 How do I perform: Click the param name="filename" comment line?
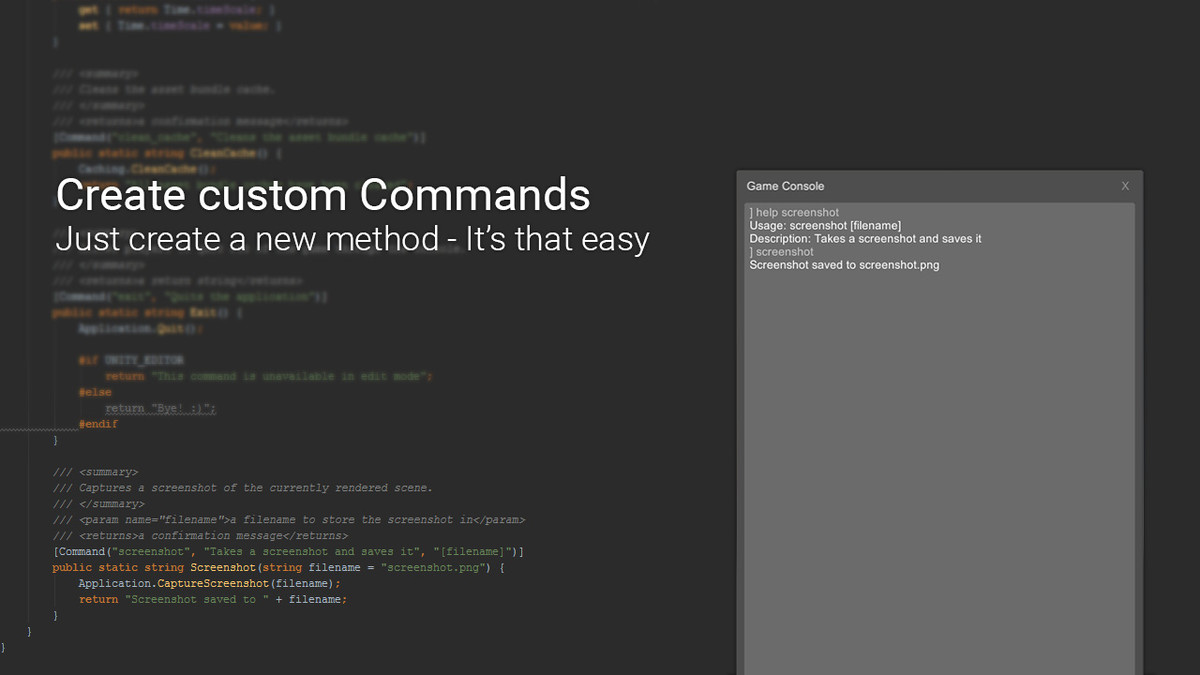pos(289,520)
